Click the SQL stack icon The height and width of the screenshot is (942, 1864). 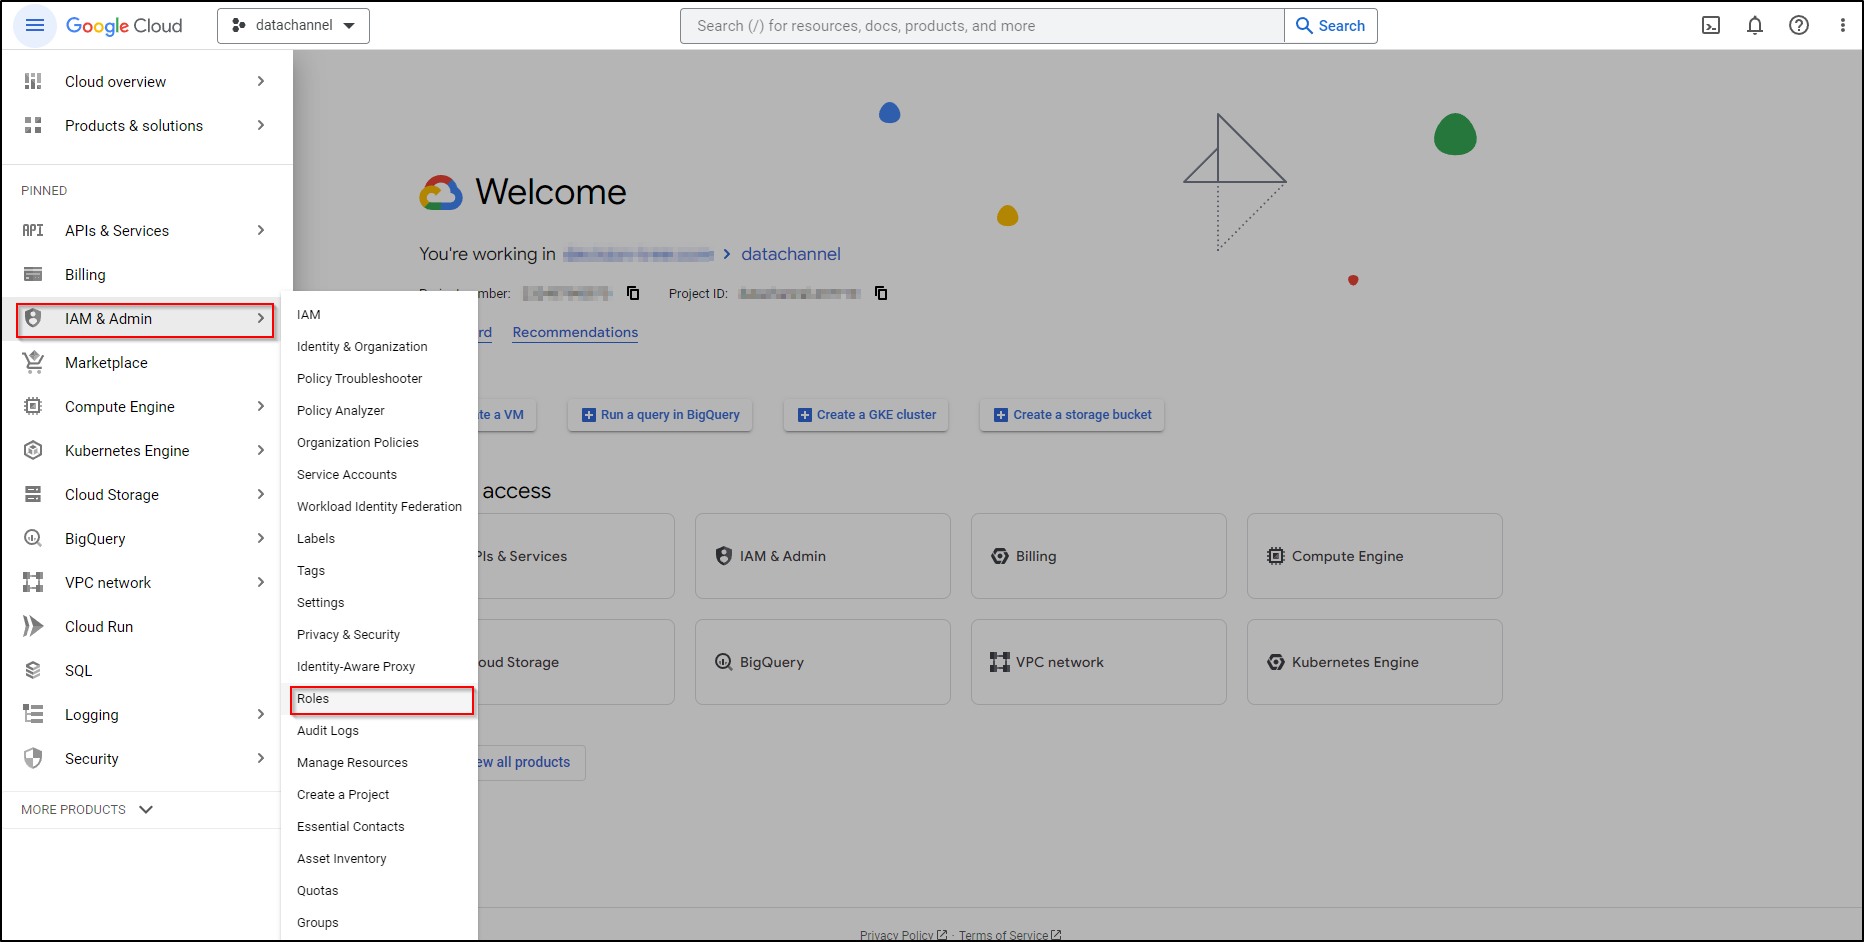[33, 670]
